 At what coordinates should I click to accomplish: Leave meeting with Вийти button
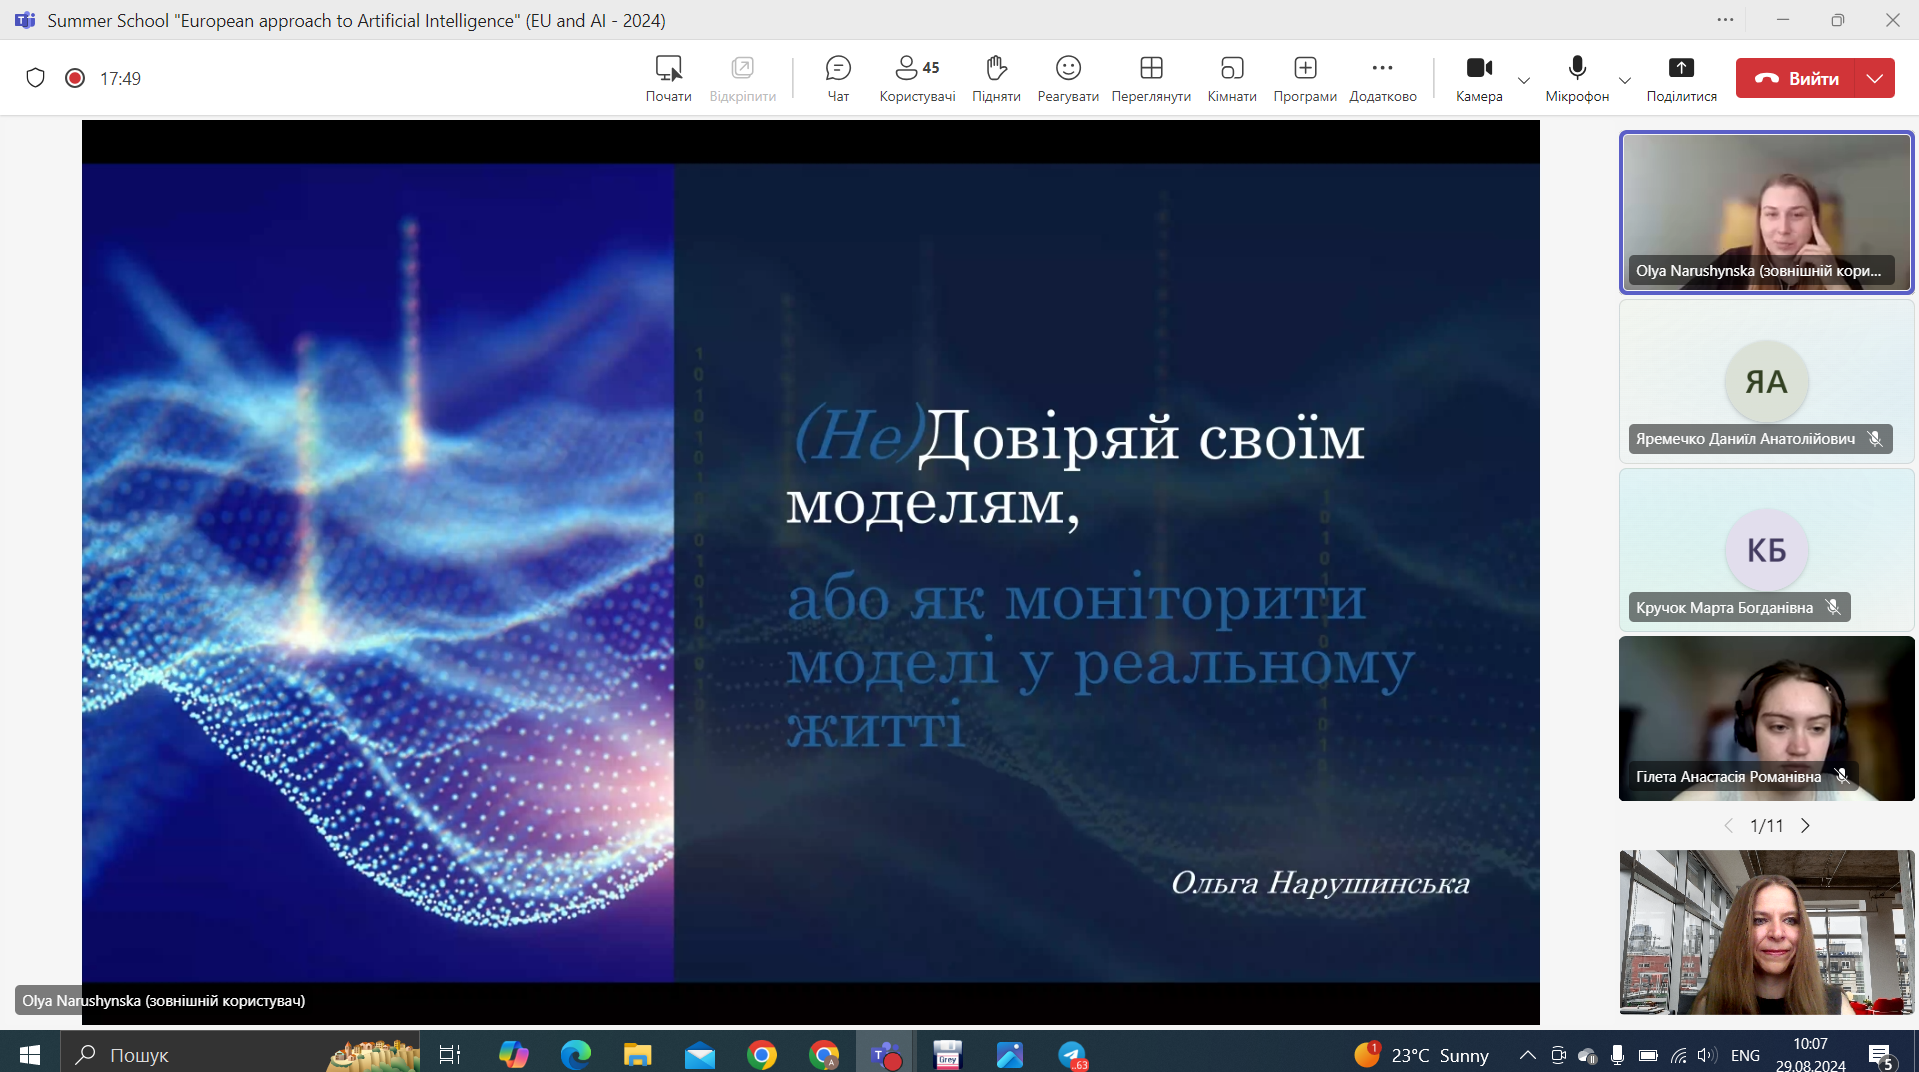click(x=1796, y=78)
